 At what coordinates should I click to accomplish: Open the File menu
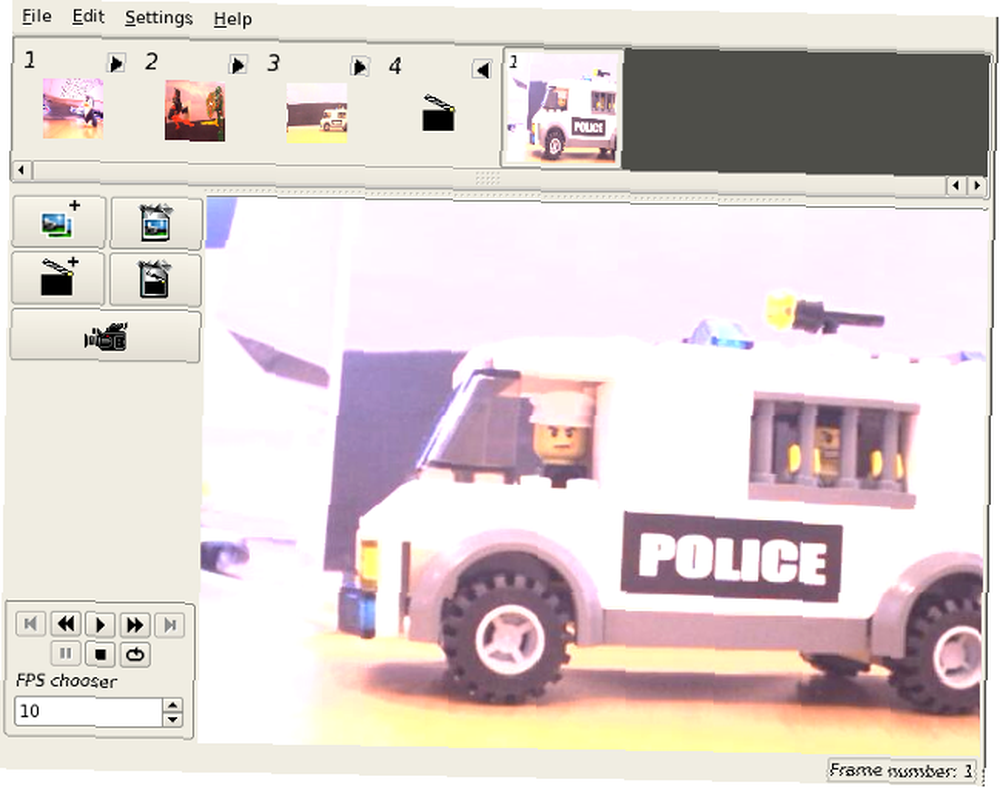click(x=37, y=15)
